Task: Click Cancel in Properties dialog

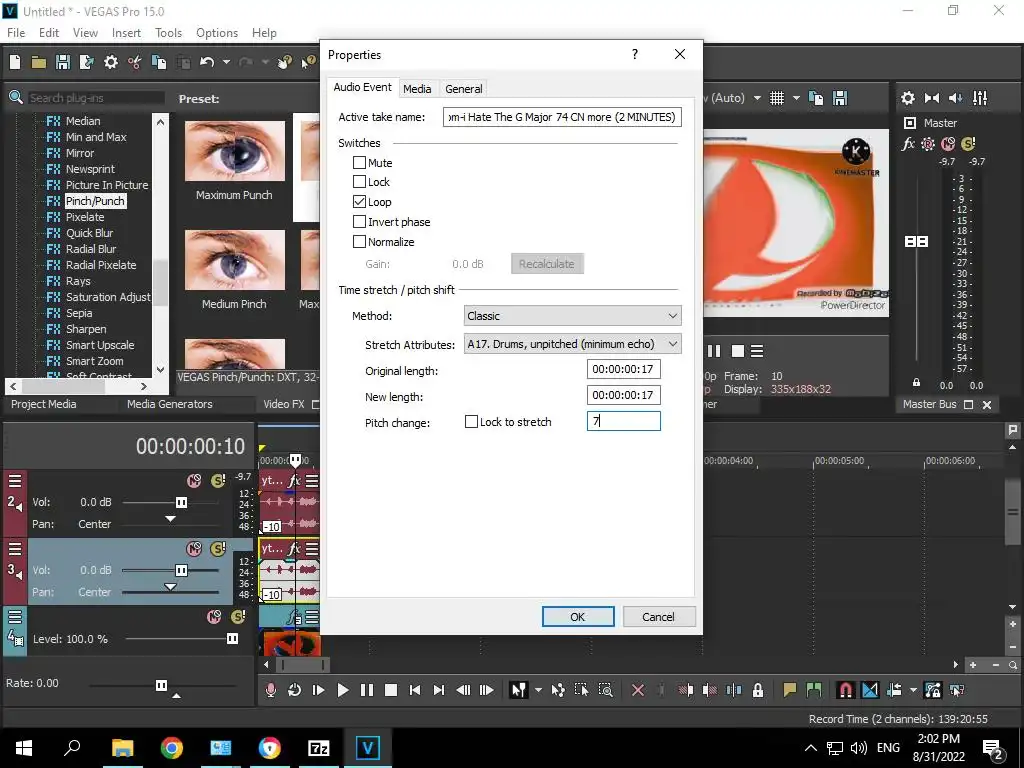Action: click(658, 616)
